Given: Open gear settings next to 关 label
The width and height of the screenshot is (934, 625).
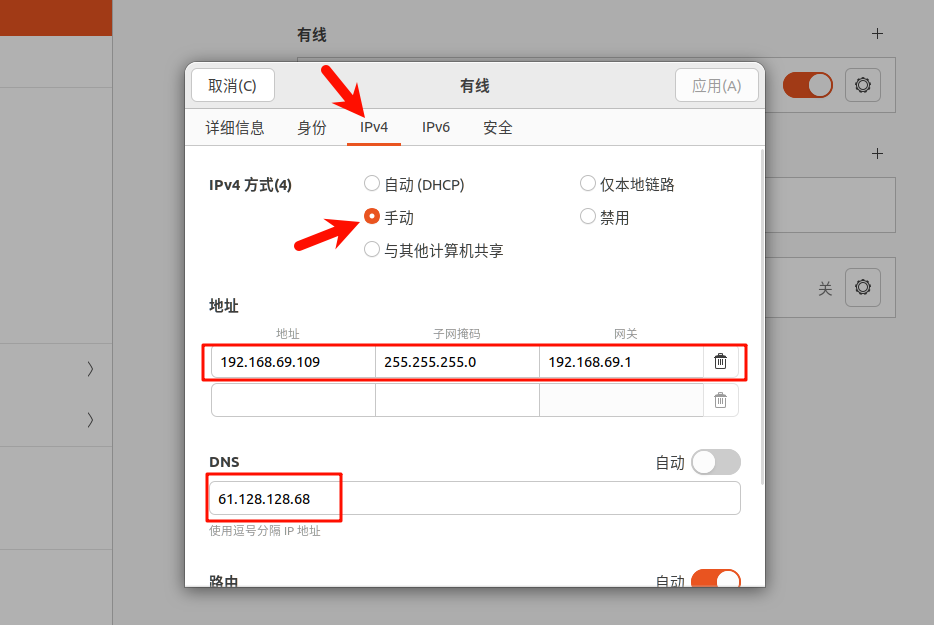Looking at the screenshot, I should (862, 288).
